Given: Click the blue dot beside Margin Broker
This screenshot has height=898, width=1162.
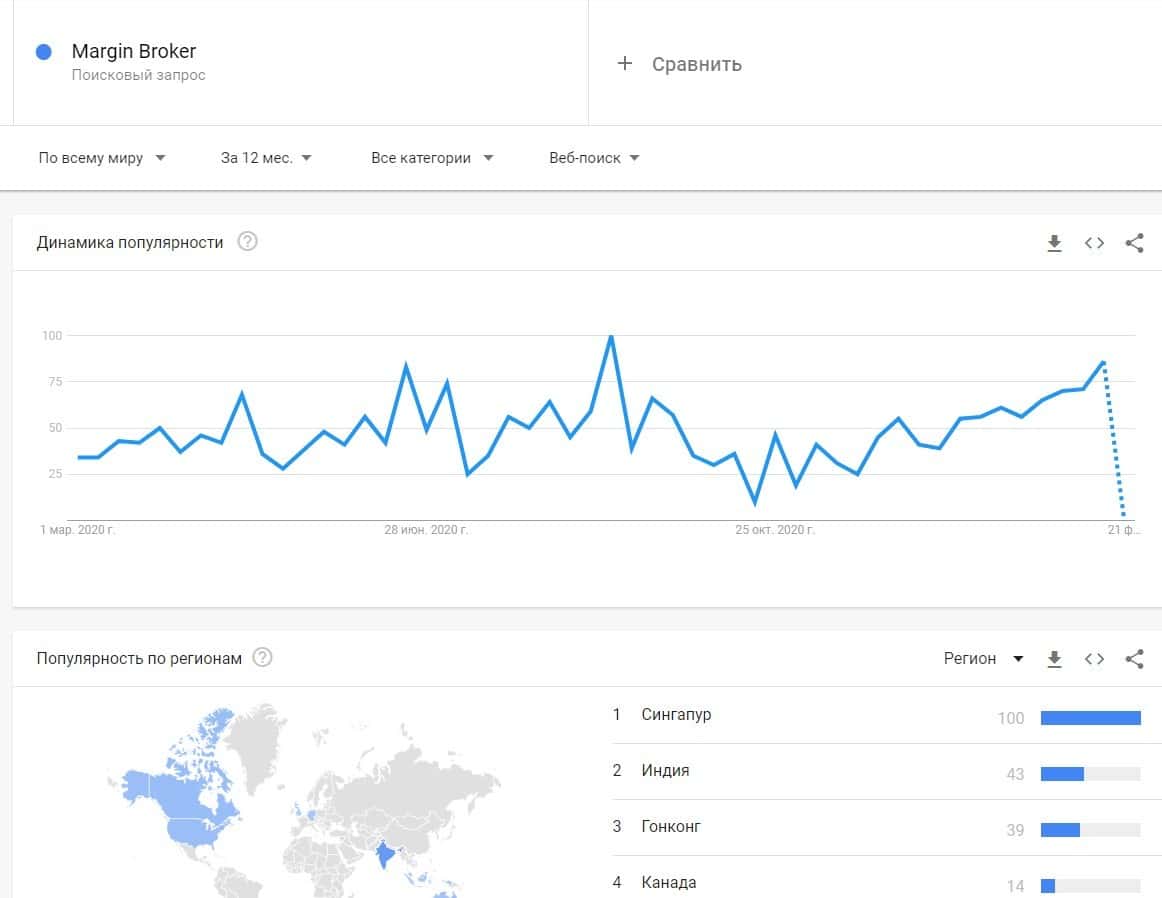Looking at the screenshot, I should 43,52.
